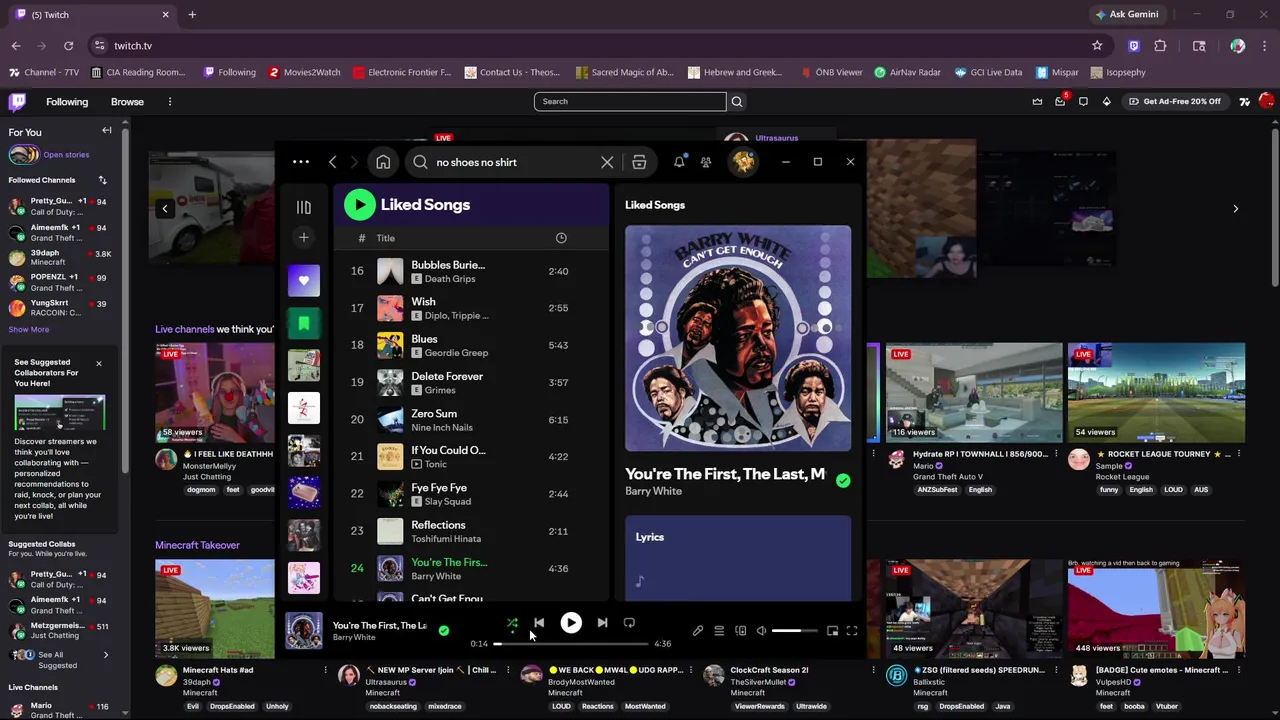Play Liked Songs with green play button
Screen dimensions: 1280x720
[x=360, y=204]
